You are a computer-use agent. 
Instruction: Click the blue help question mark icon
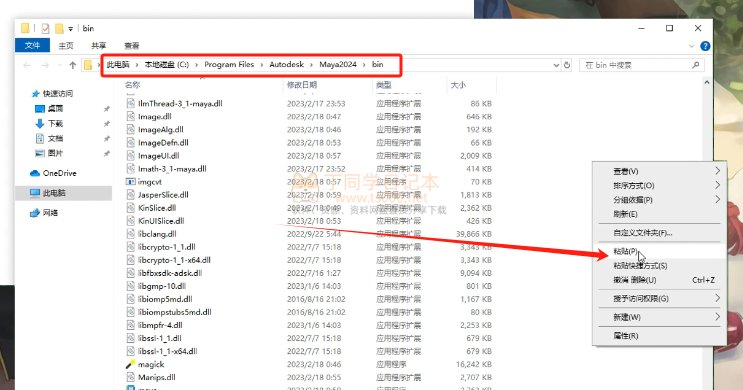pos(705,46)
